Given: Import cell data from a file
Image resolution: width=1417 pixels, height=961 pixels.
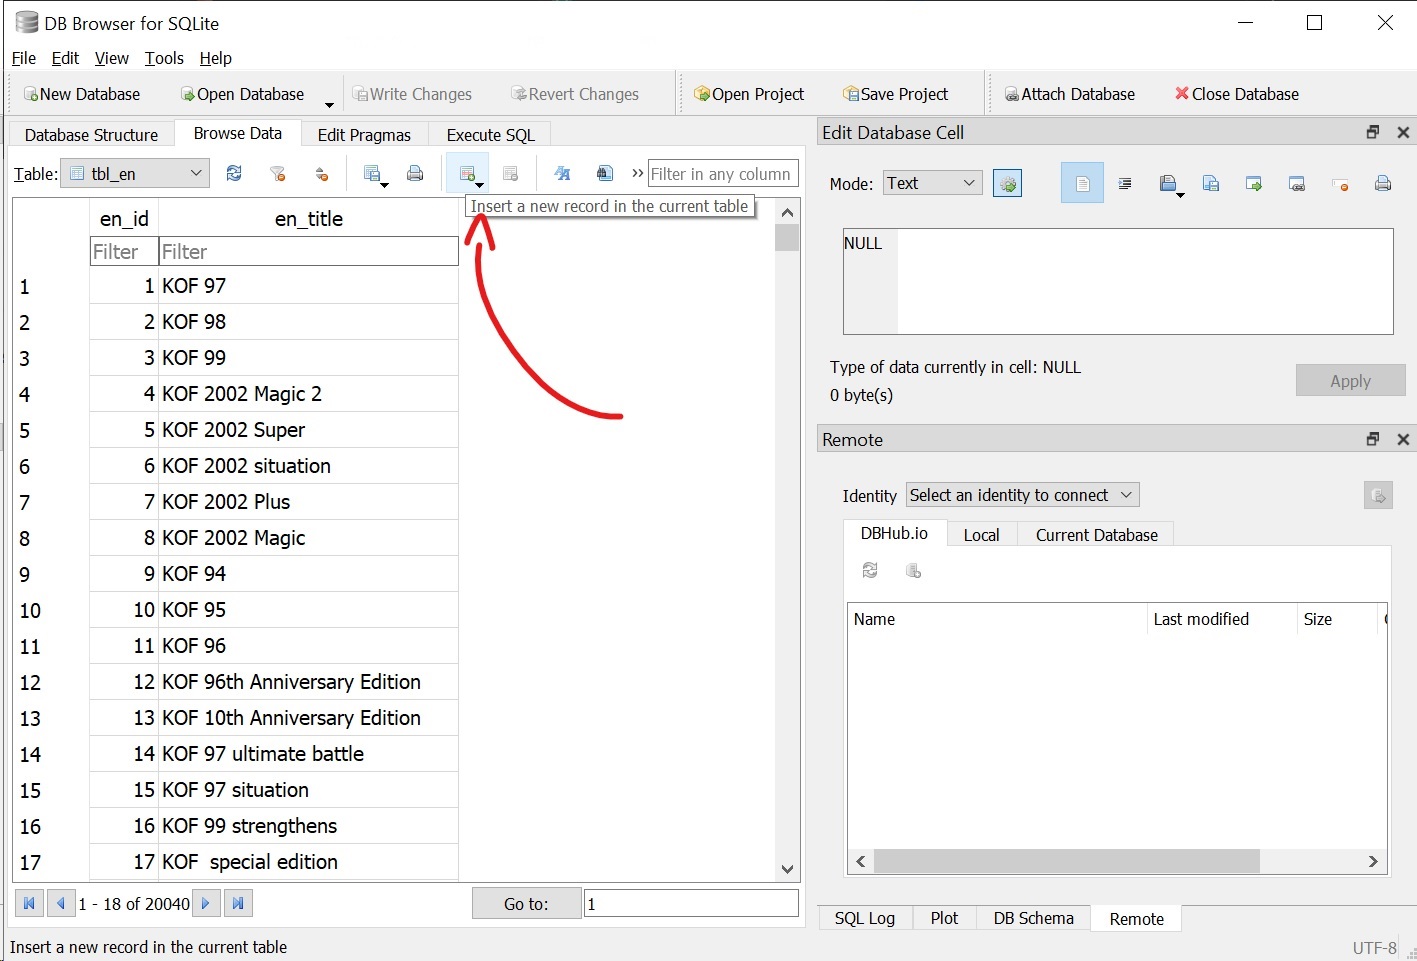Looking at the screenshot, I should coord(1168,183).
